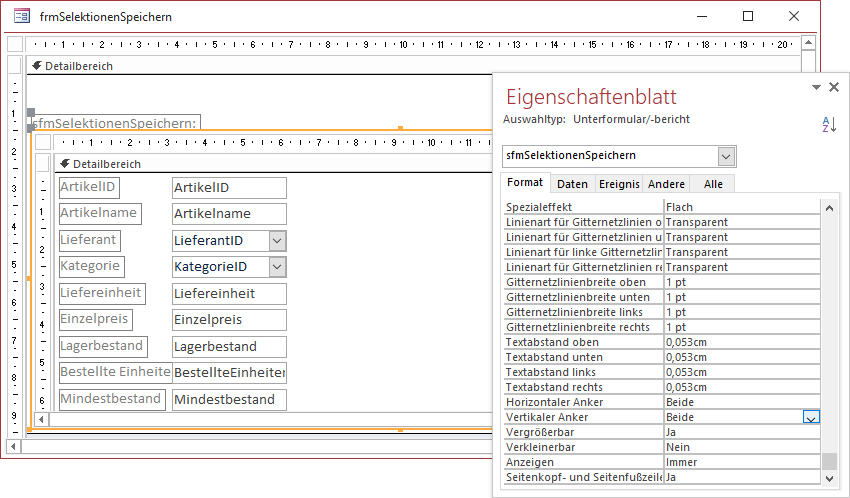Select the main form Detailbereich section bar
The height and width of the screenshot is (498, 850).
(413, 66)
